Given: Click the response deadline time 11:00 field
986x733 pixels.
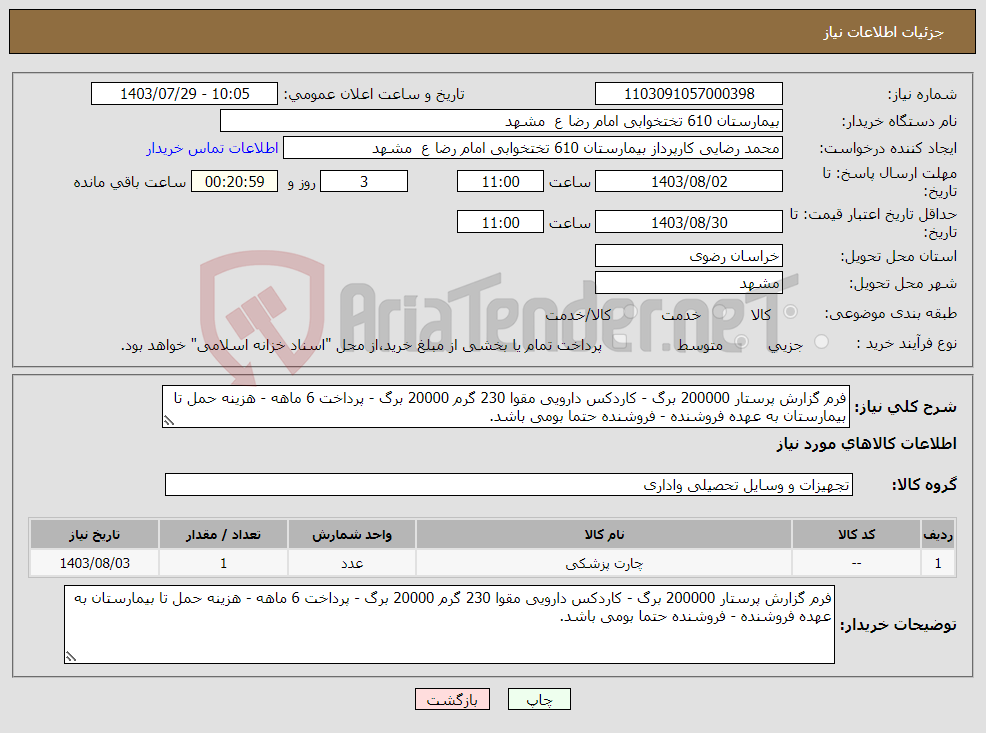Looking at the screenshot, I should 500,182.
